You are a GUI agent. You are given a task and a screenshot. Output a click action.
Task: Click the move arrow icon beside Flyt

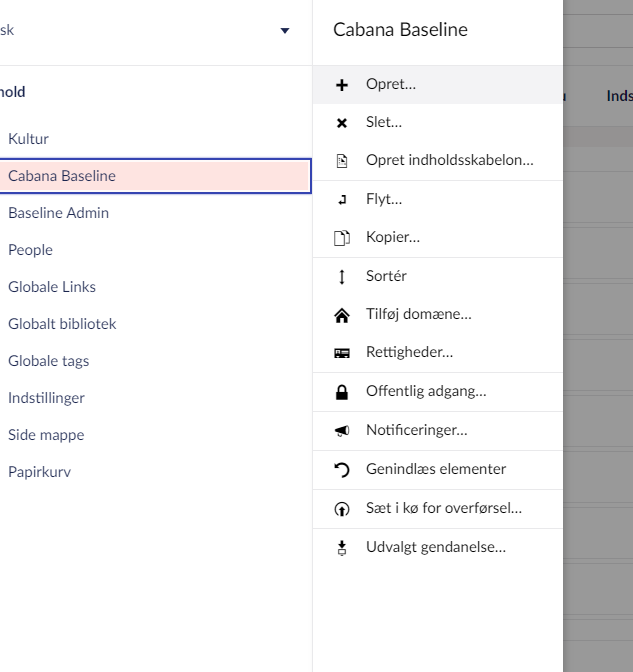click(x=342, y=200)
